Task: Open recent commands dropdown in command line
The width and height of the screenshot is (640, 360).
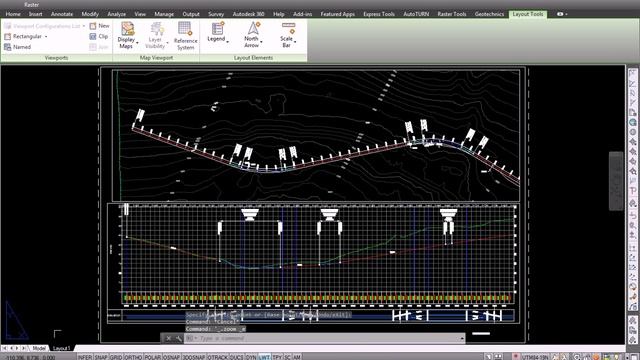Action: (191, 338)
